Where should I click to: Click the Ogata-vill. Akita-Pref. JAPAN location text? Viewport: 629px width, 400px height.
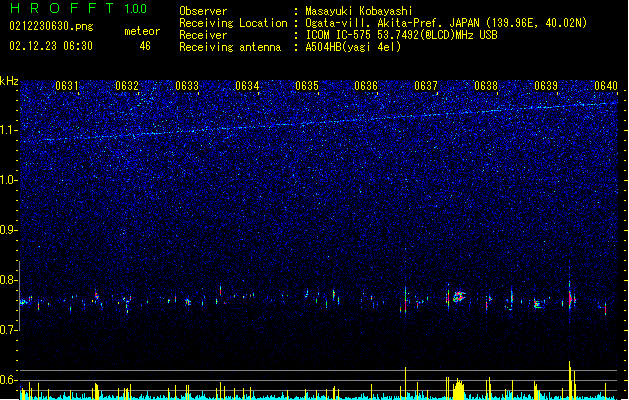tap(446, 23)
